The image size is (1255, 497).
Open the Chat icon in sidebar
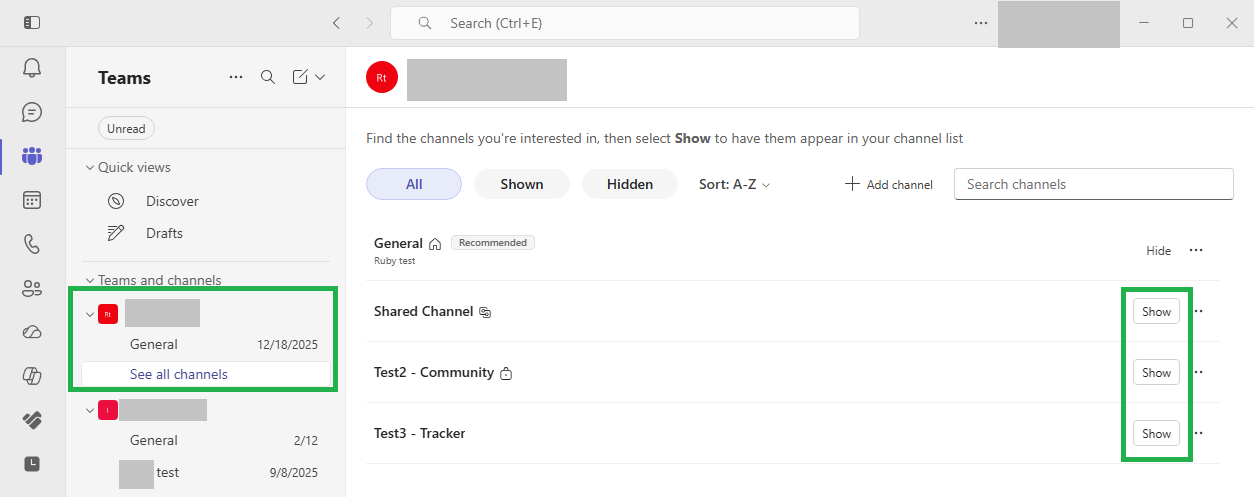[x=32, y=112]
